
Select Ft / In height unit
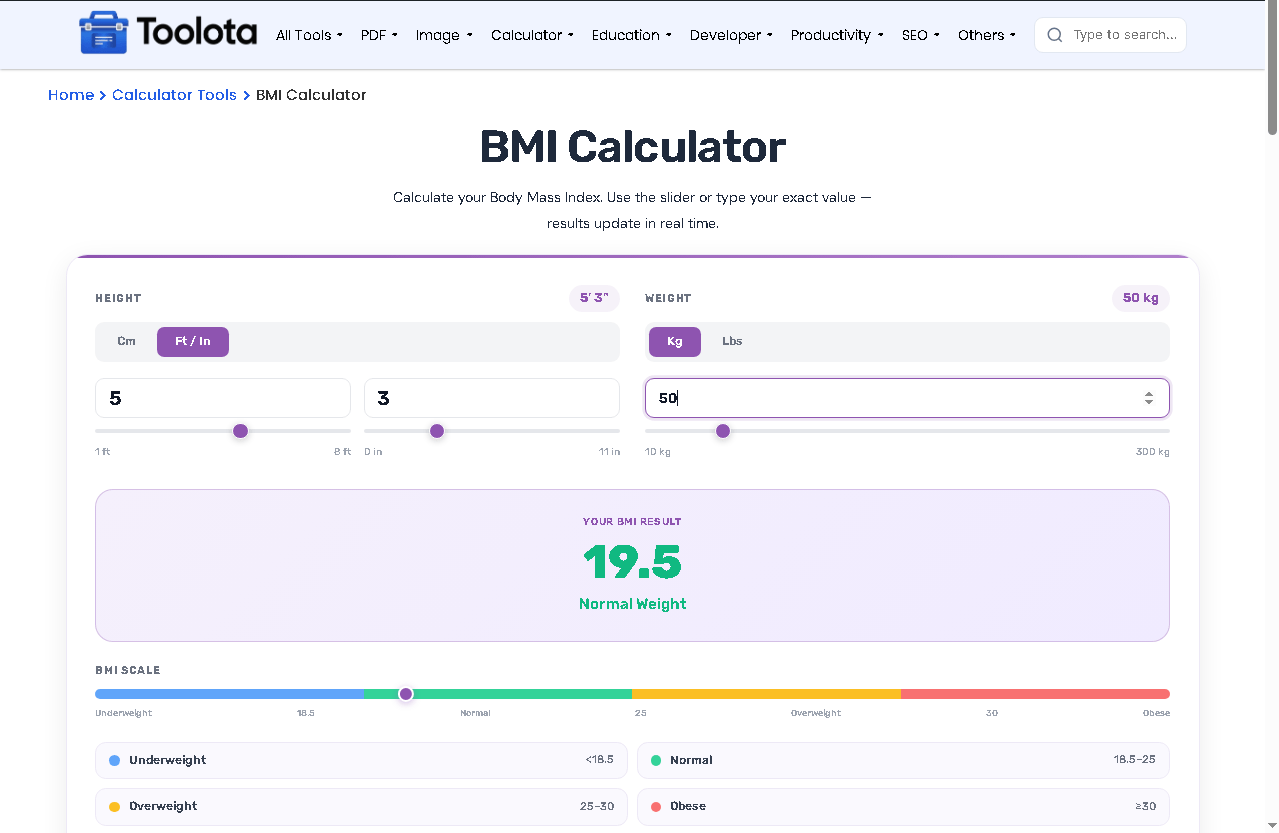(193, 342)
